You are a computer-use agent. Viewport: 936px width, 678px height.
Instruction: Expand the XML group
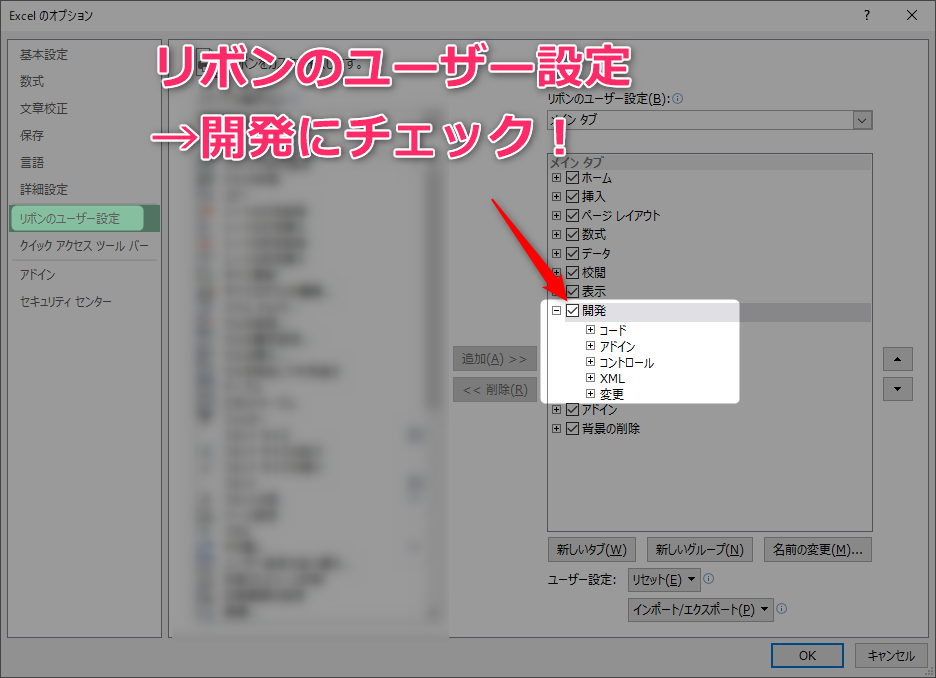pos(590,378)
